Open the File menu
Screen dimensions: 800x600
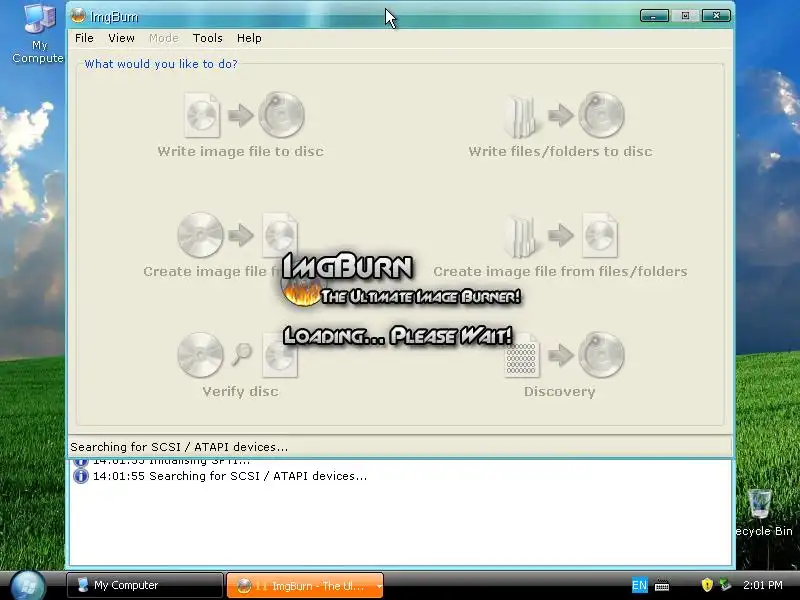pos(84,38)
